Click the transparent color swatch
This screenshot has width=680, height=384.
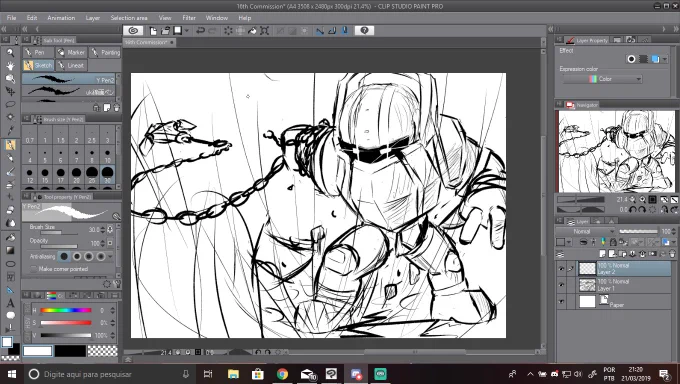[103, 351]
